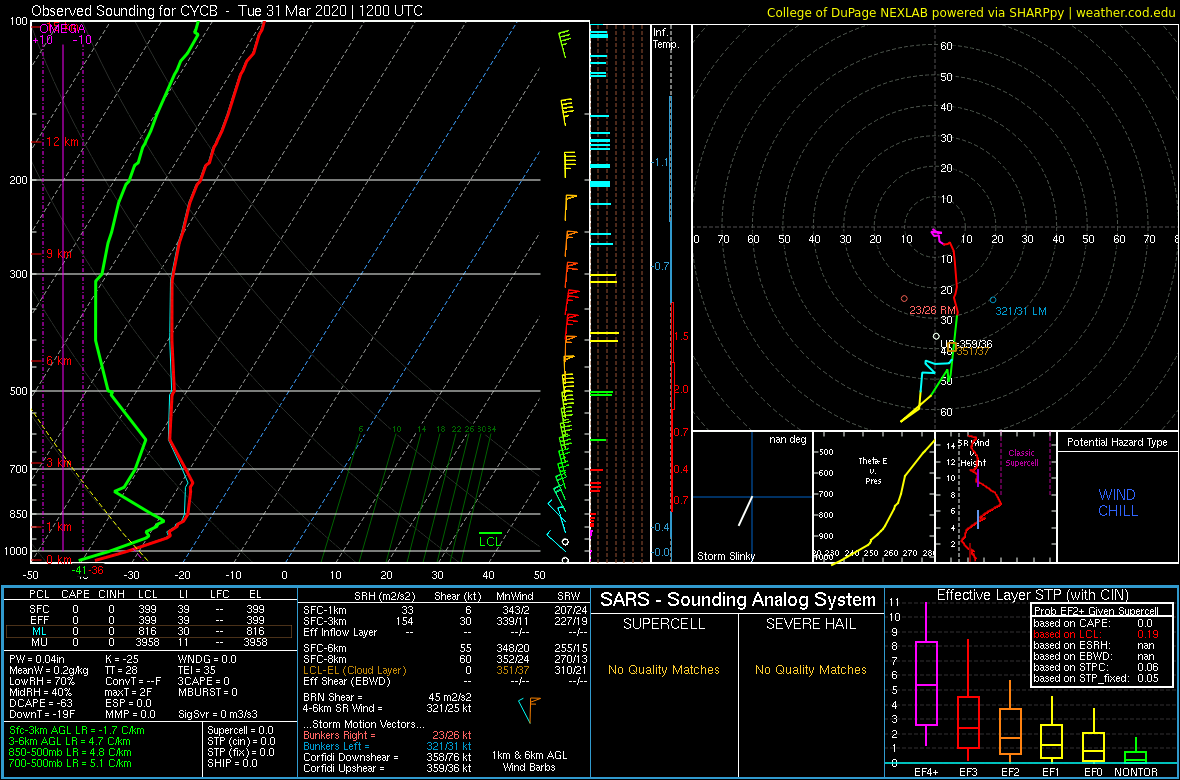The width and height of the screenshot is (1180, 780).
Task: Click the Corfidi Upshear = 359/36 kt entry
Action: coord(387,767)
